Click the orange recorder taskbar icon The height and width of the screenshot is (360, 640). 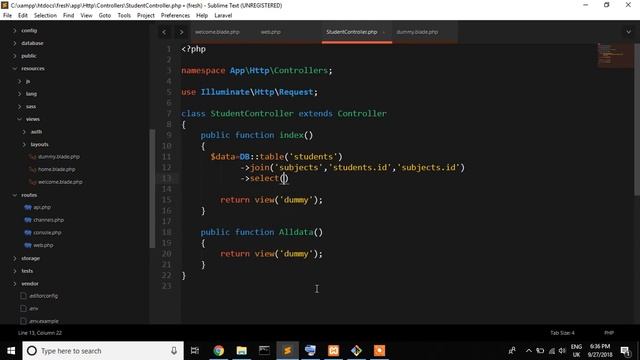379,351
